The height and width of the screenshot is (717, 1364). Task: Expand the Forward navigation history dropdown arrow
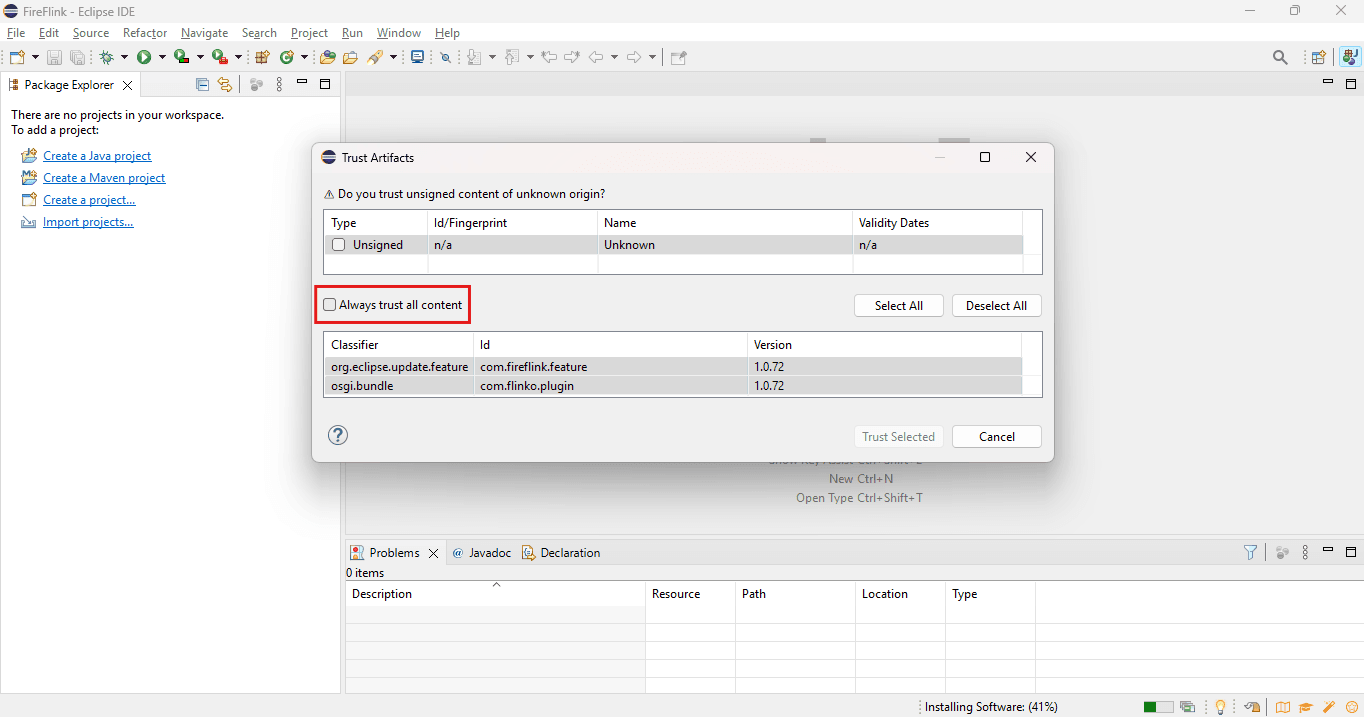coord(652,58)
